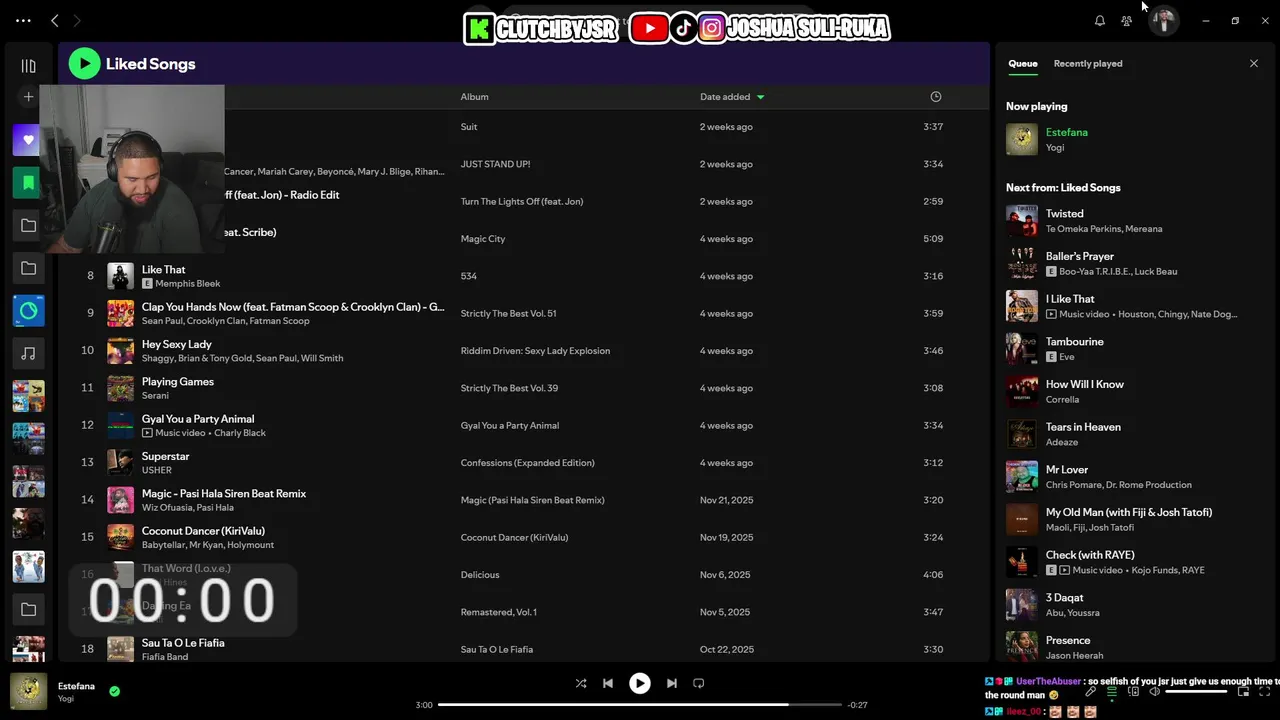
Task: Open artist Yogi under Now playing in queue
Action: pyautogui.click(x=1055, y=148)
